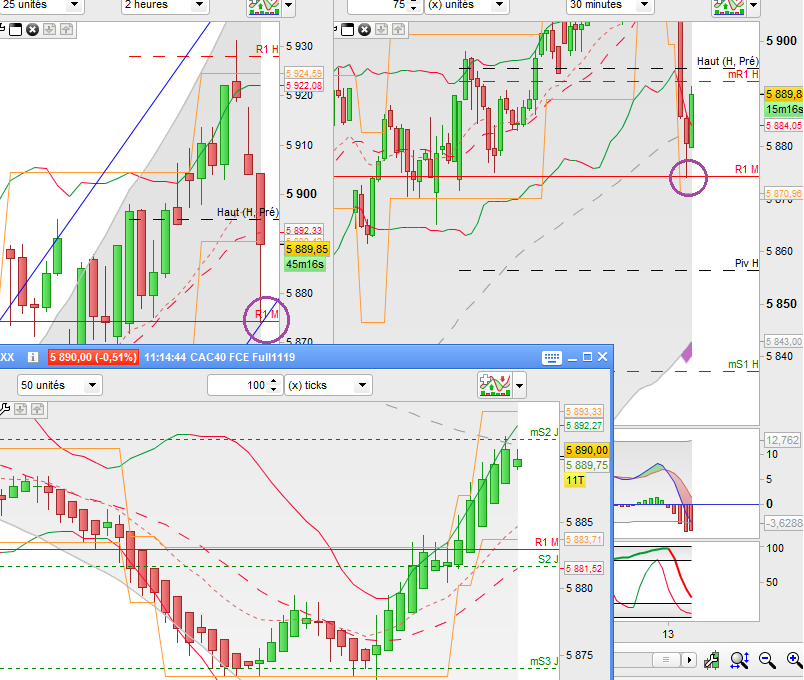This screenshot has width=804, height=680.
Task: Expand arrow beside ticks chart indicator icon
Action: (519, 386)
